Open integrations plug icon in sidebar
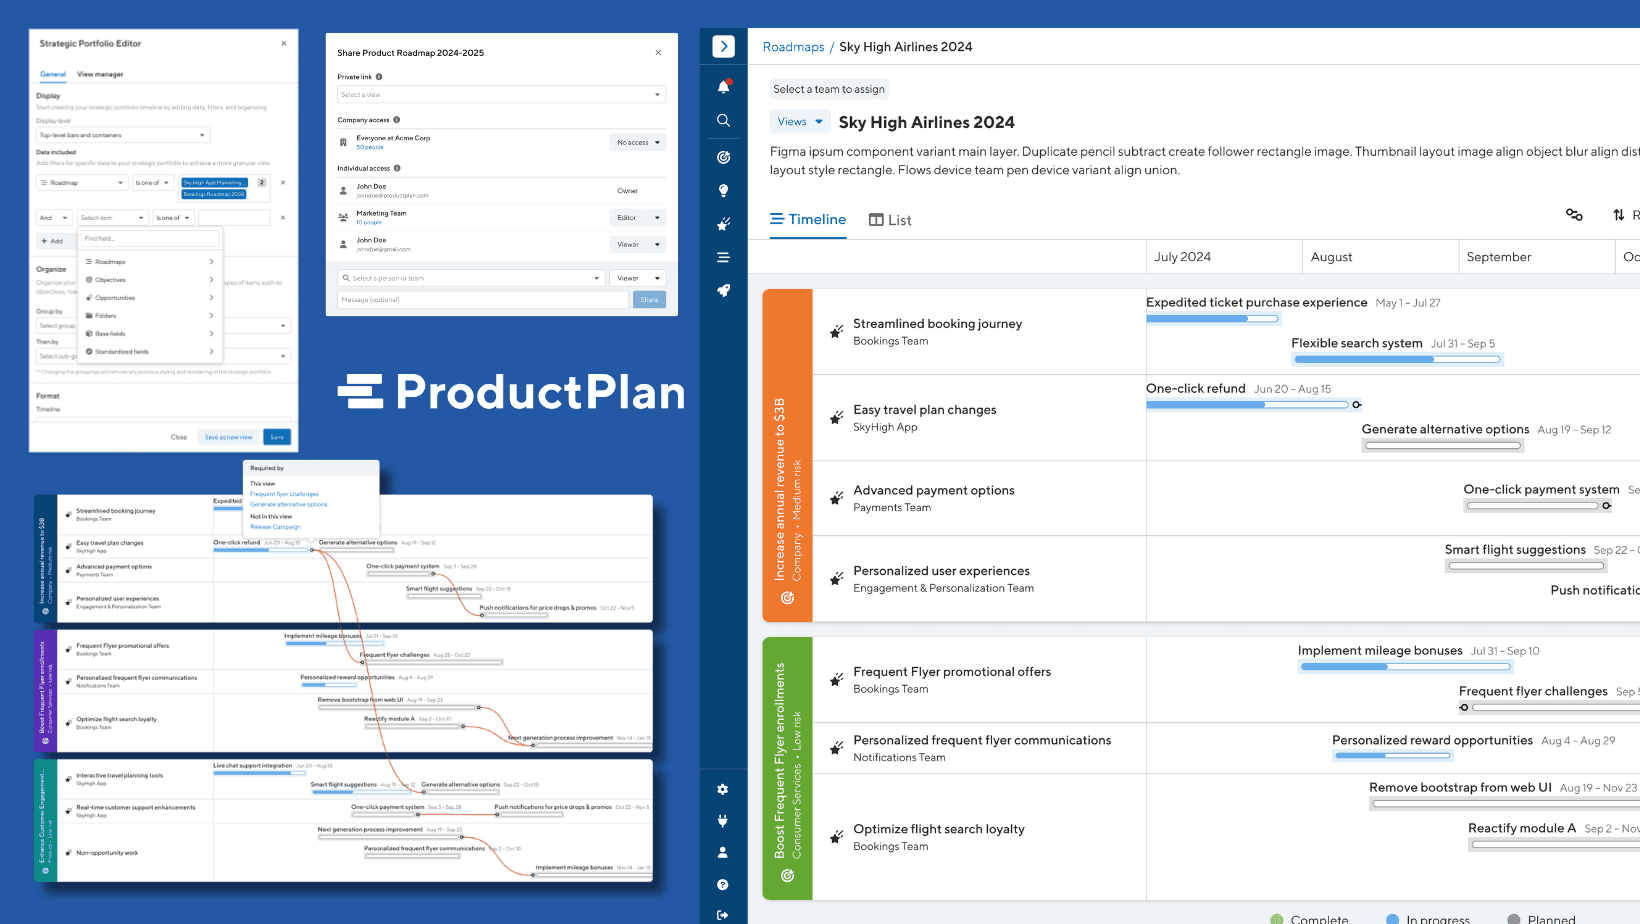 pyautogui.click(x=722, y=821)
